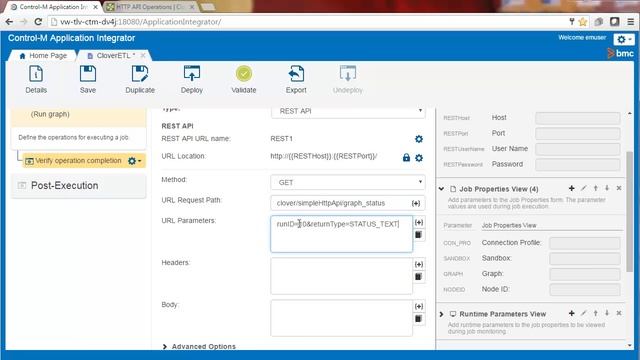
Task: Move Job Properties parameter down
Action: [607, 188]
